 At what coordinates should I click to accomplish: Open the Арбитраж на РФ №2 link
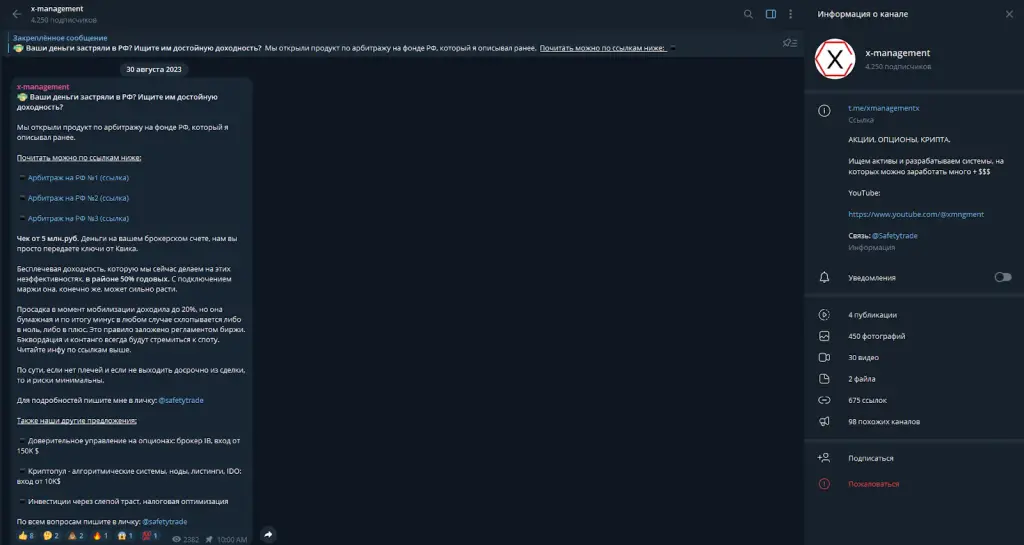click(x=78, y=198)
